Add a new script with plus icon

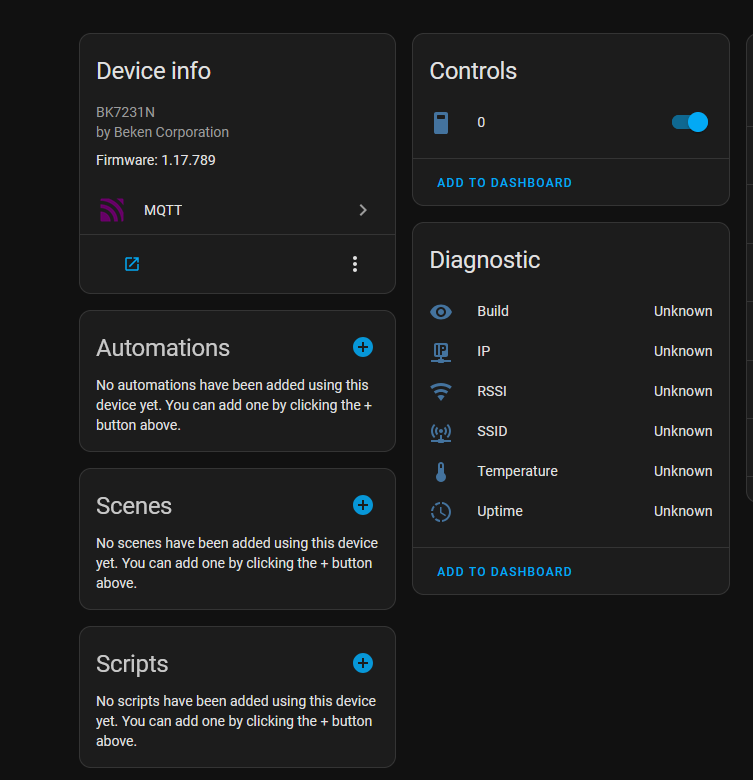point(363,663)
